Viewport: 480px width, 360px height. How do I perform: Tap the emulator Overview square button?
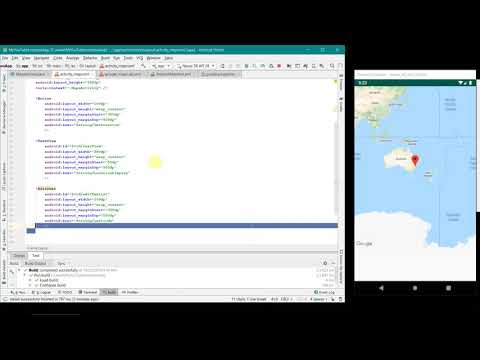point(449,288)
